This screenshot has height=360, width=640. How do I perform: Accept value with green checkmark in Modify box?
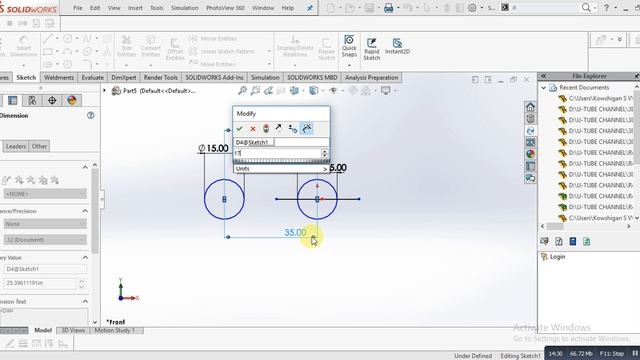click(240, 129)
